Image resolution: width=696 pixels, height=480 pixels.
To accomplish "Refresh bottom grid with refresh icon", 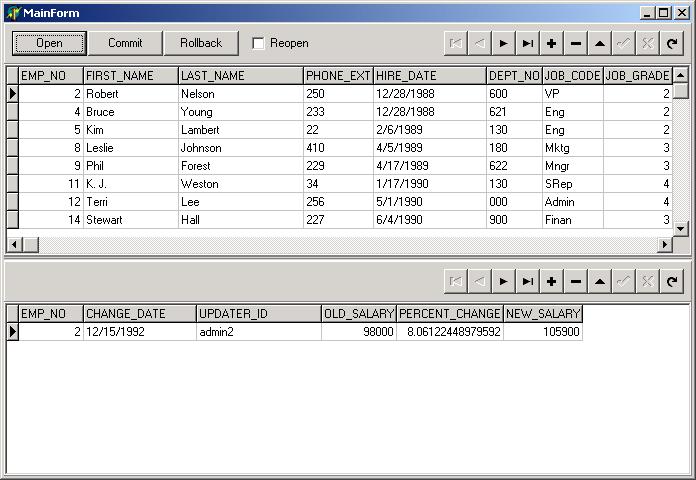I will click(672, 282).
